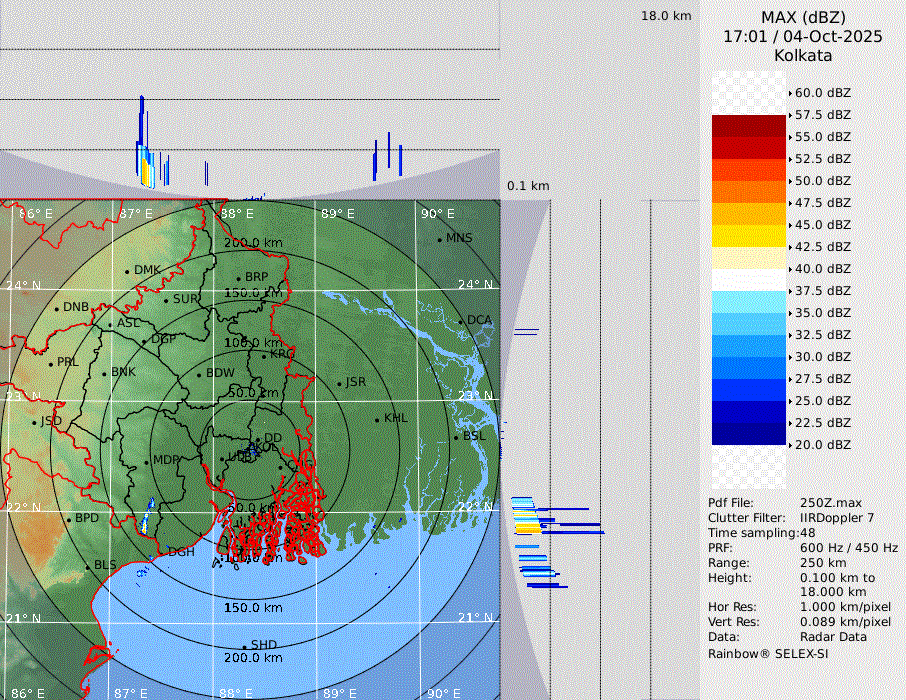The image size is (906, 700).
Task: Click the upper 200.0 km range ring label
Action: [x=252, y=243]
